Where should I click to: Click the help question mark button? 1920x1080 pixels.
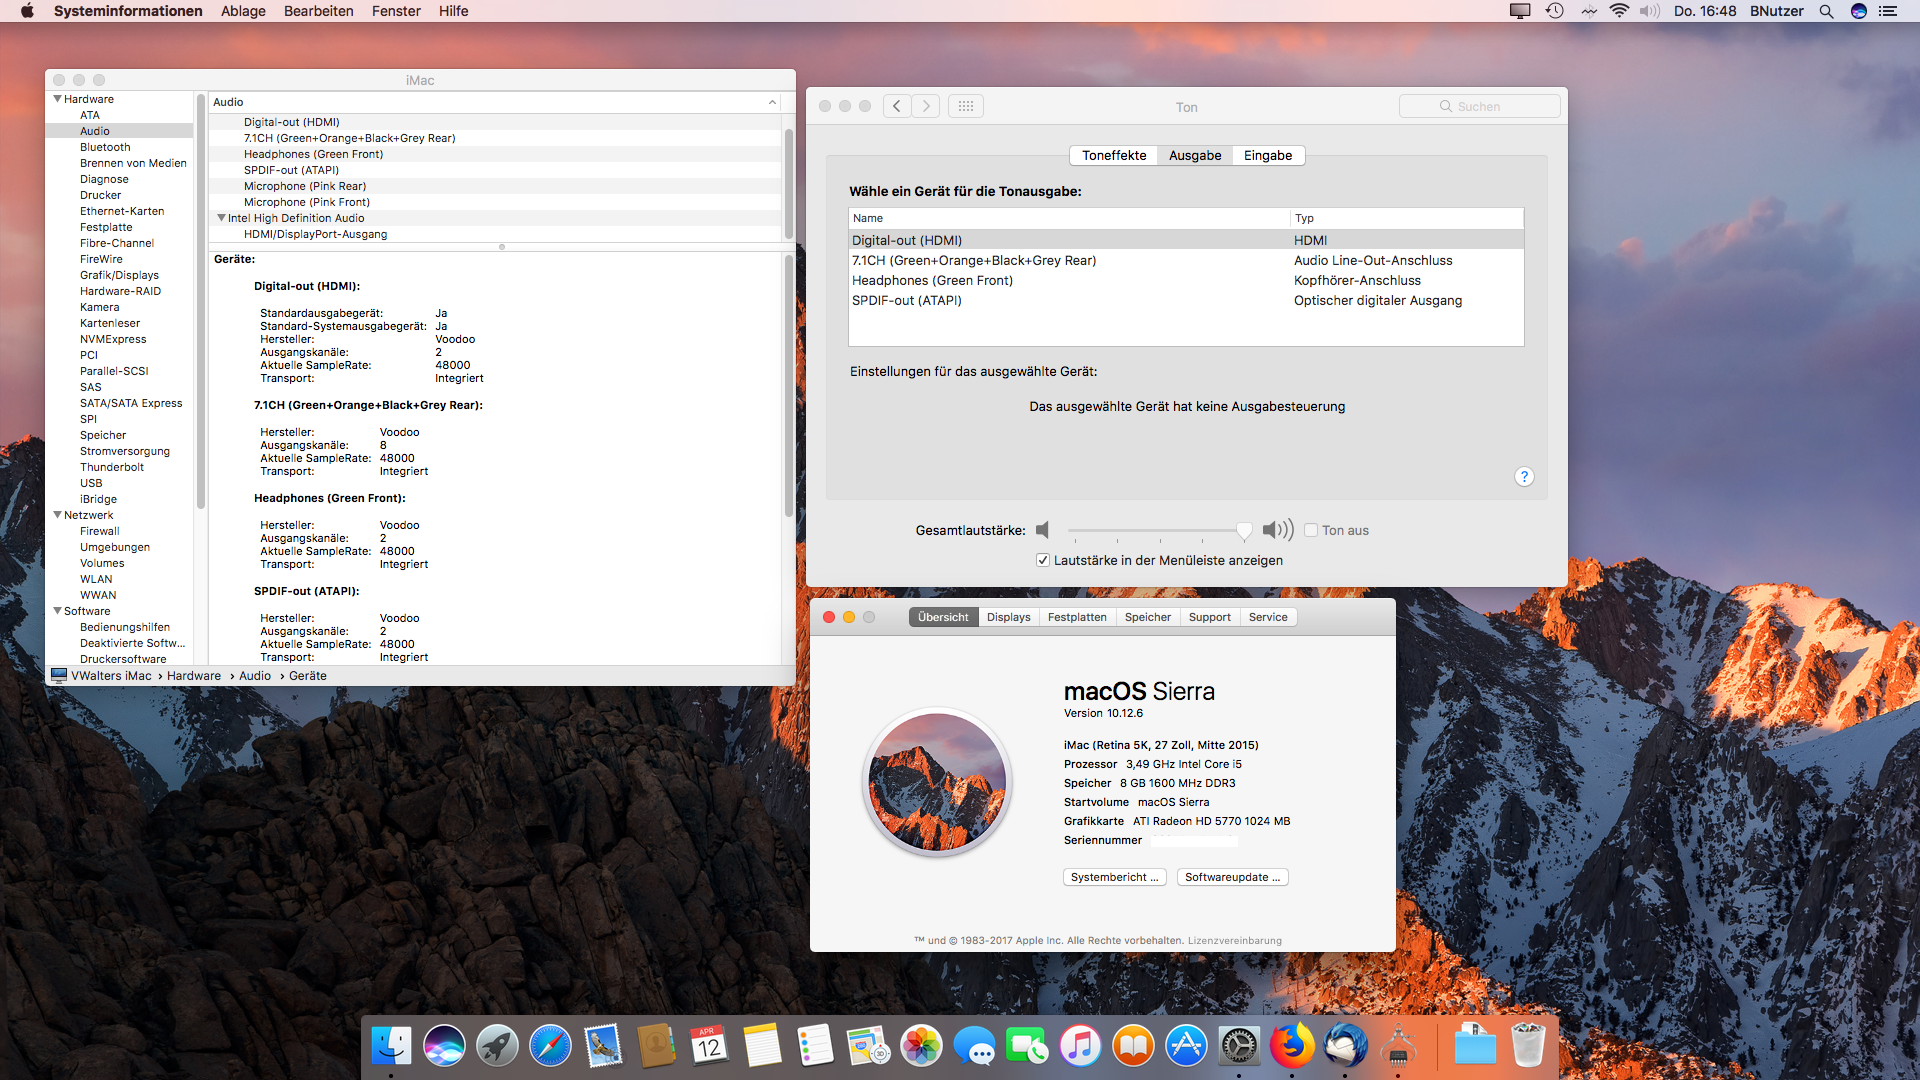click(1524, 477)
